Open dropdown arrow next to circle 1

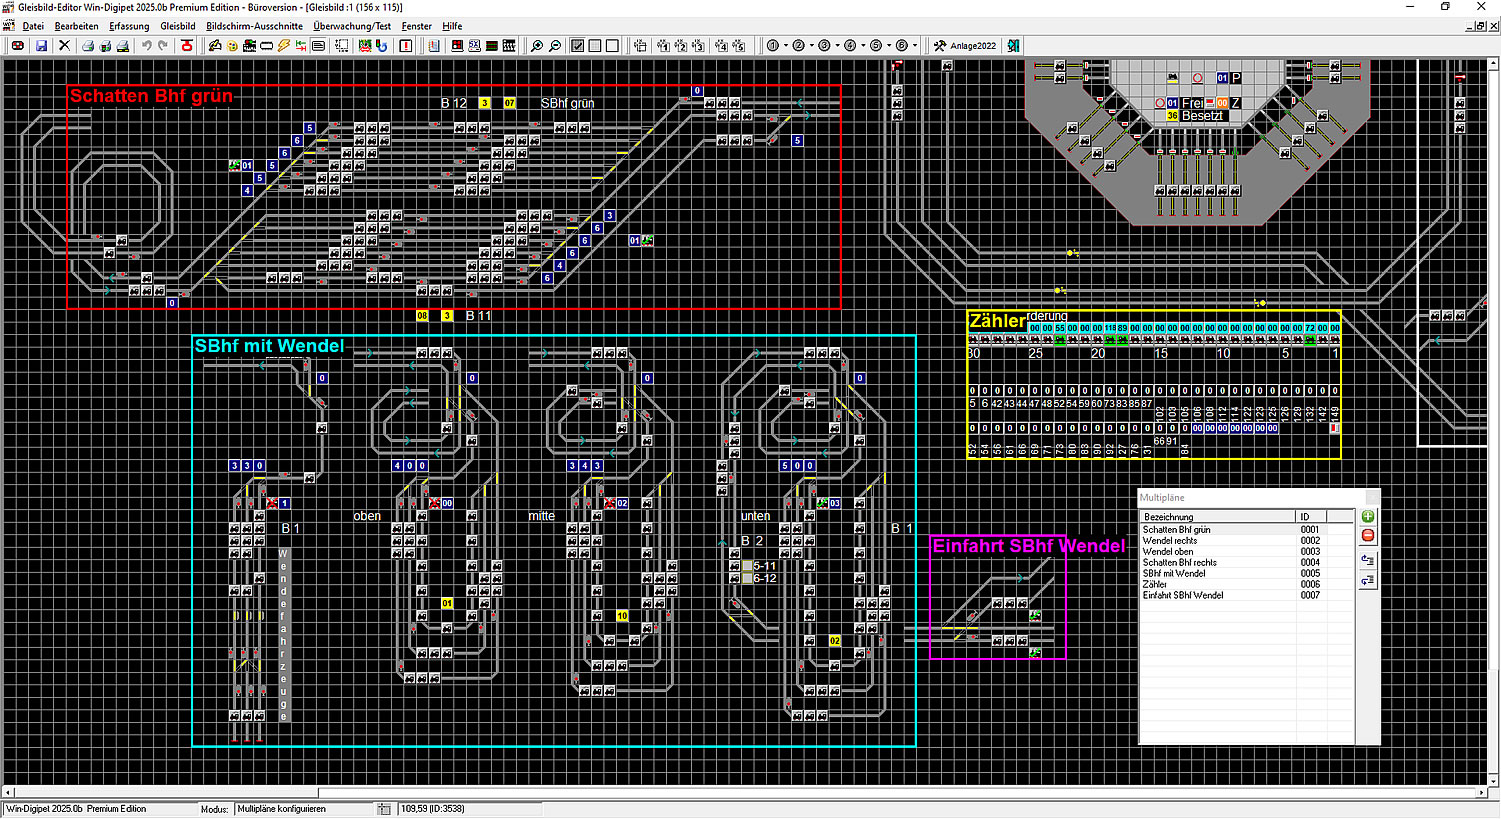point(786,46)
